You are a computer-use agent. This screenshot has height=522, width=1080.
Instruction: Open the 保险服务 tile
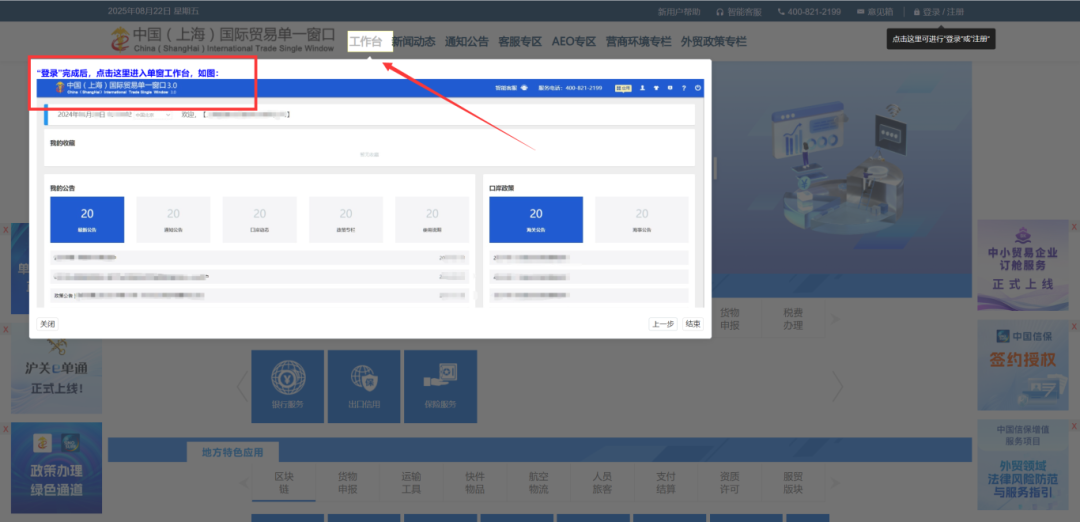tap(440, 386)
